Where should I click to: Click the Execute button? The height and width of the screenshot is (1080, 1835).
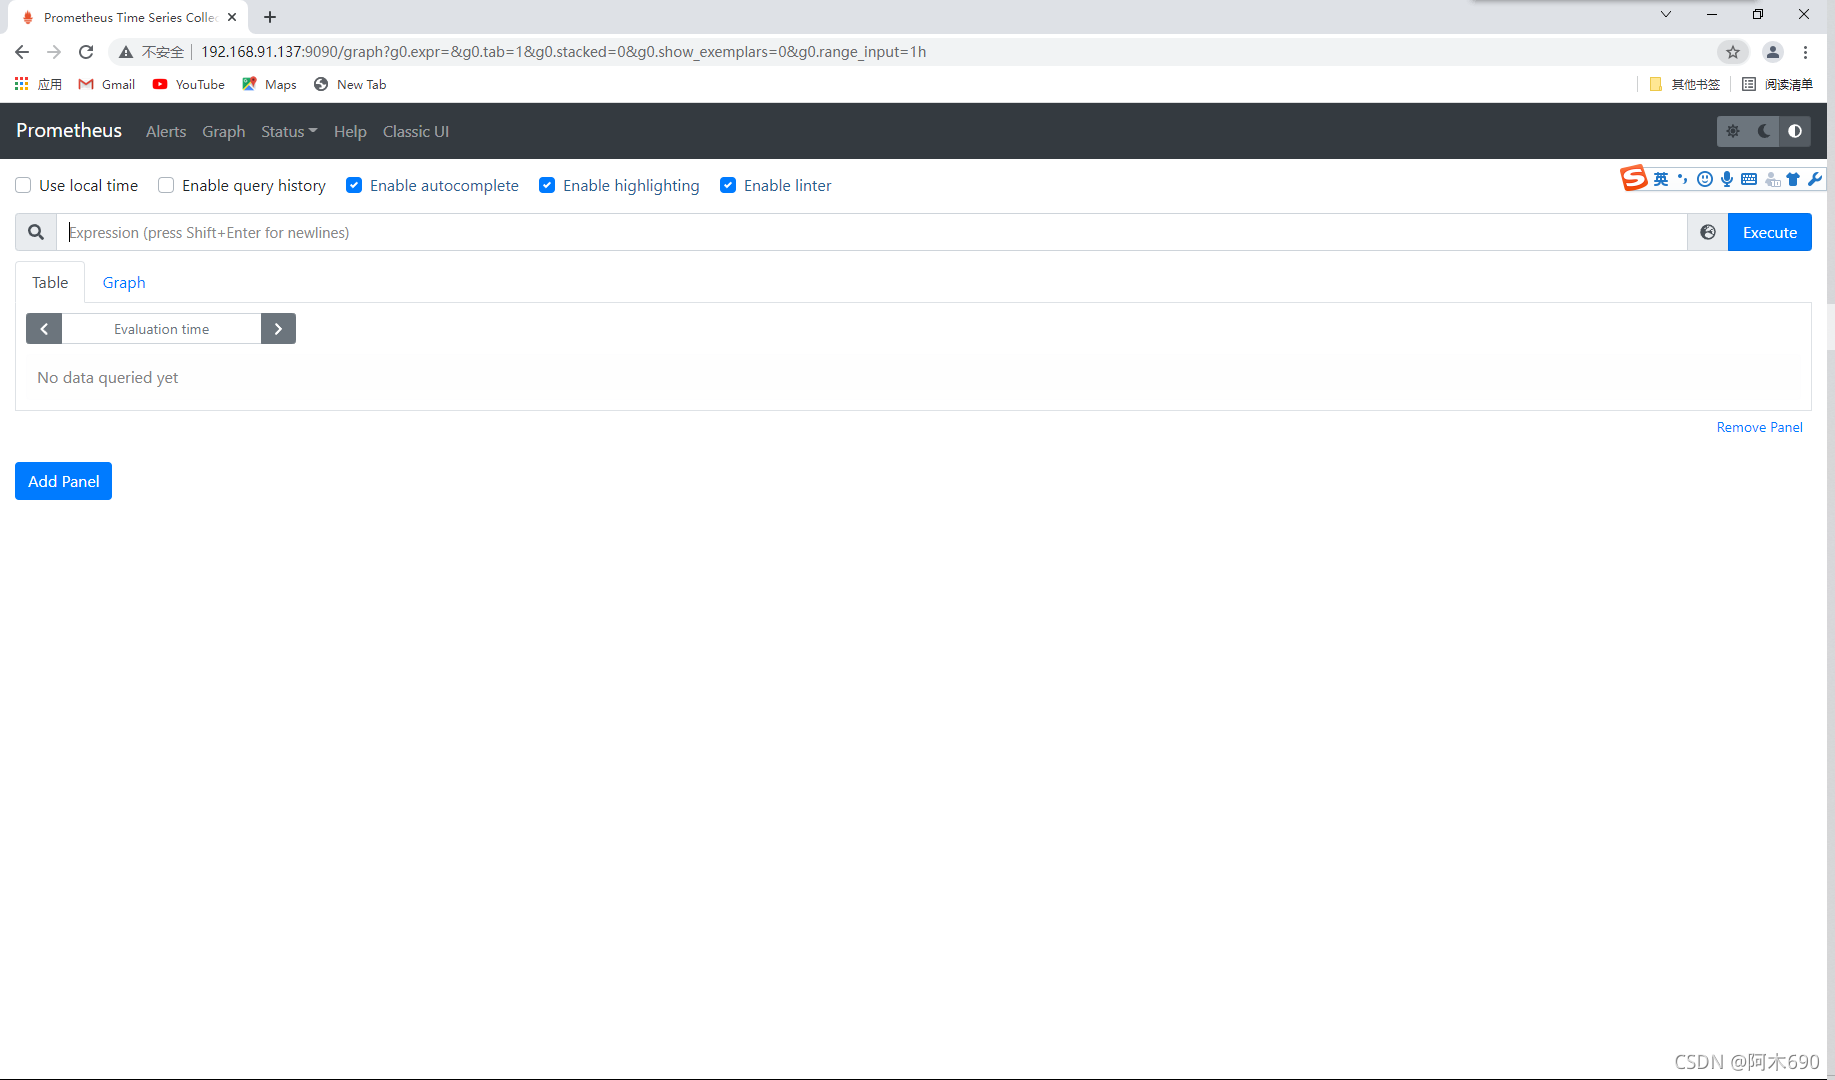[x=1770, y=232]
